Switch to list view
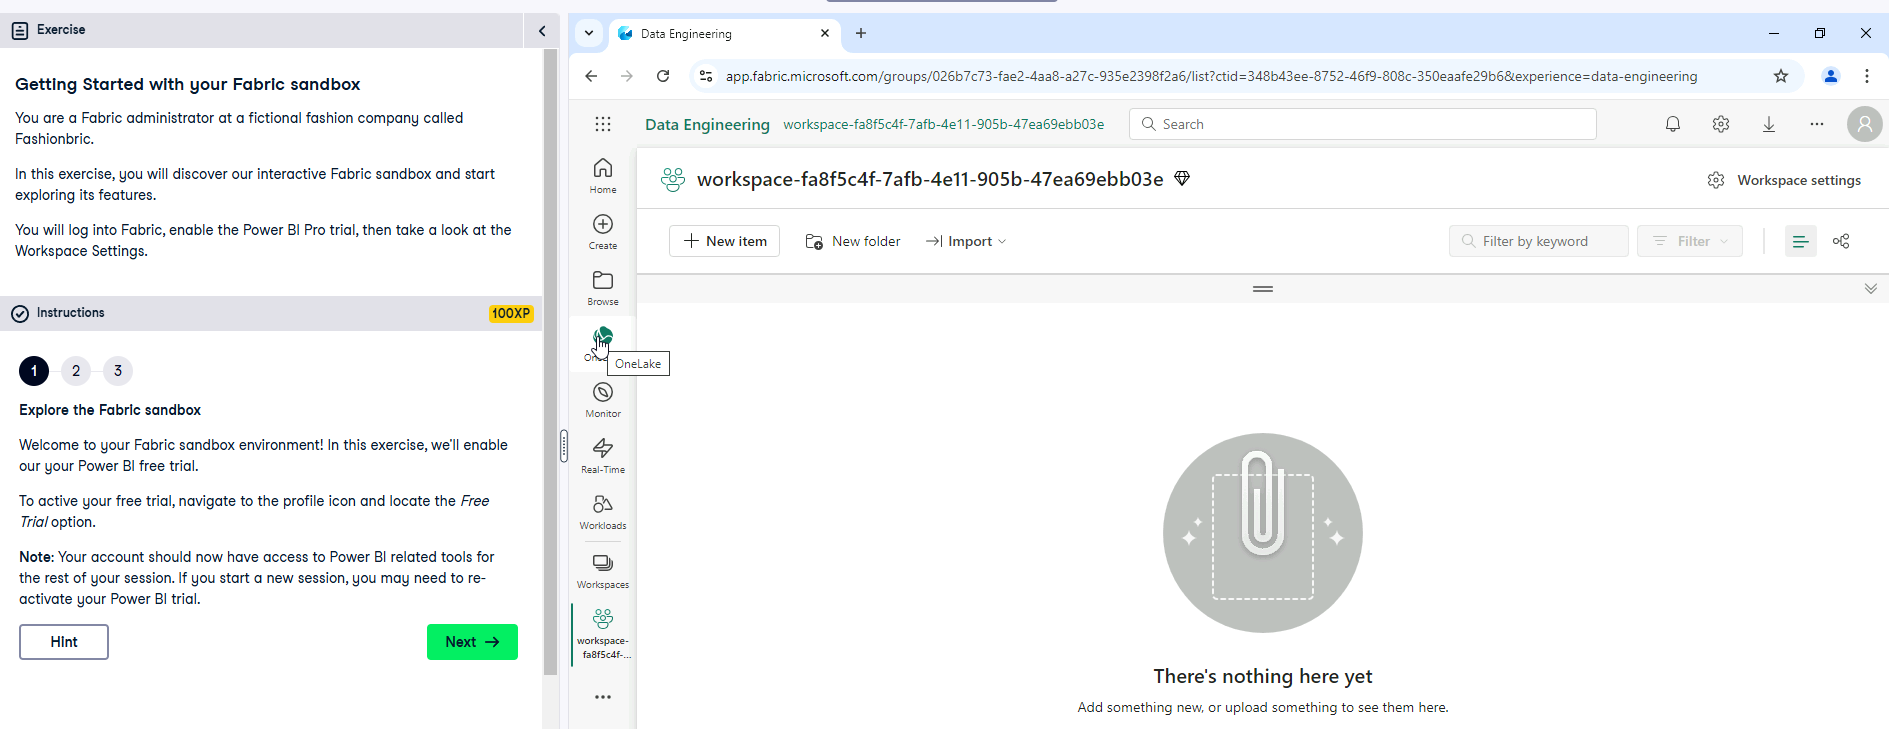This screenshot has width=1889, height=729. pyautogui.click(x=1800, y=241)
